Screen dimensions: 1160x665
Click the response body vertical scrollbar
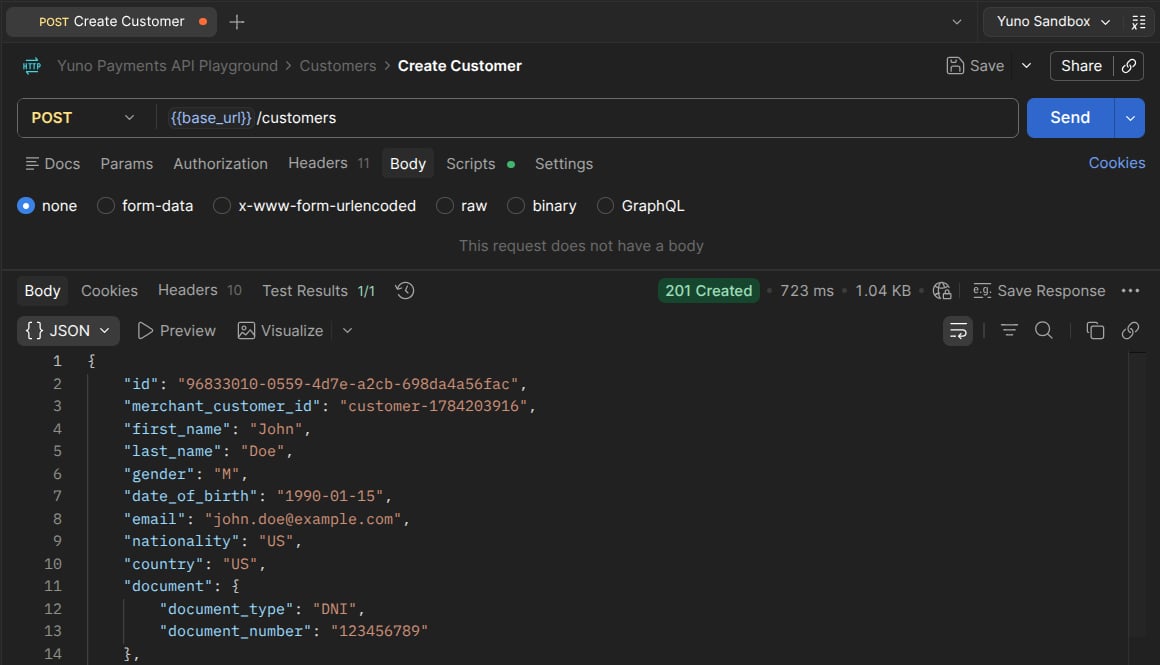point(1137,496)
